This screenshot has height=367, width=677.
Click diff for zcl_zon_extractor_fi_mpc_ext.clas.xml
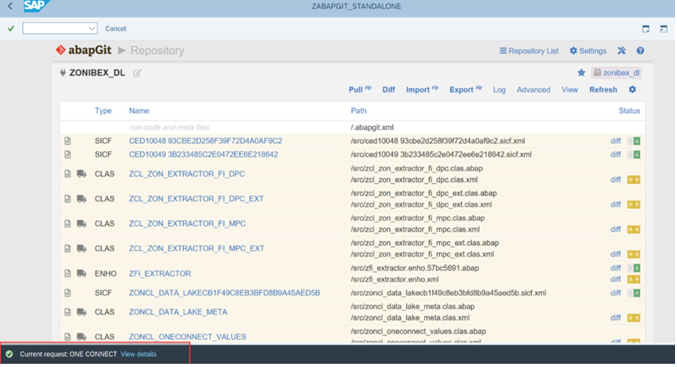coord(615,254)
